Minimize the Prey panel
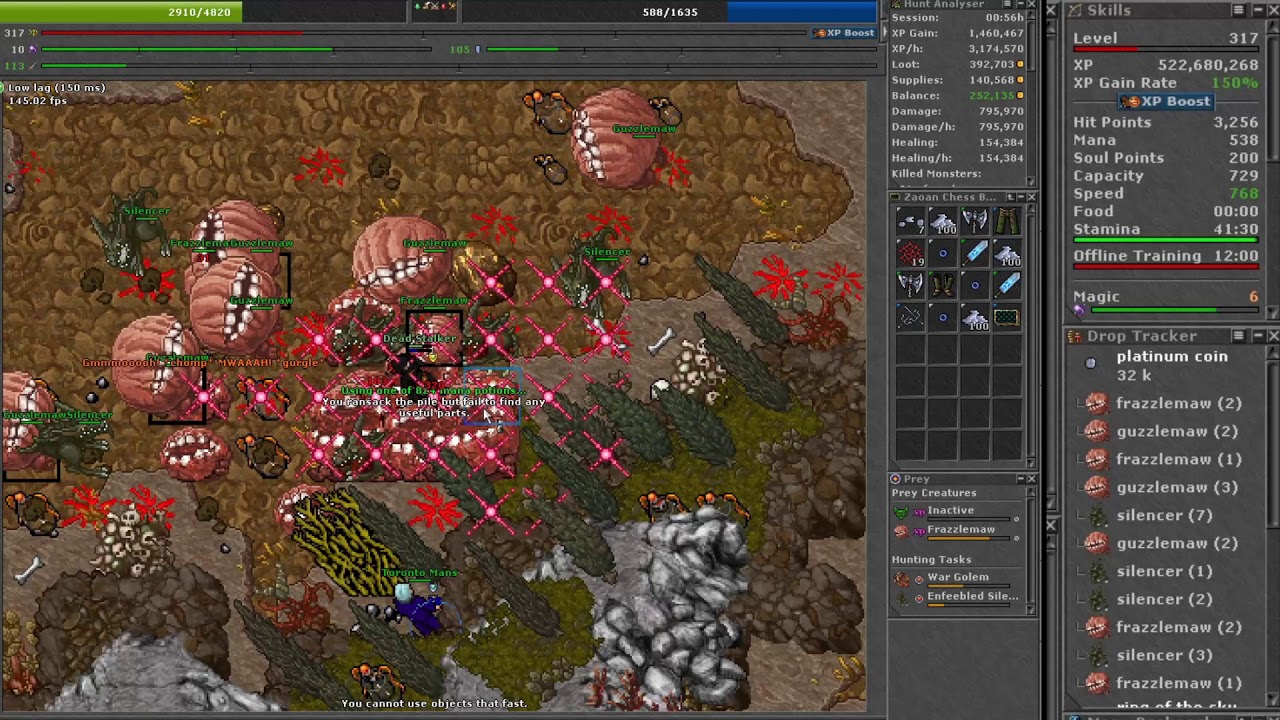This screenshot has height=720, width=1280. point(1021,479)
